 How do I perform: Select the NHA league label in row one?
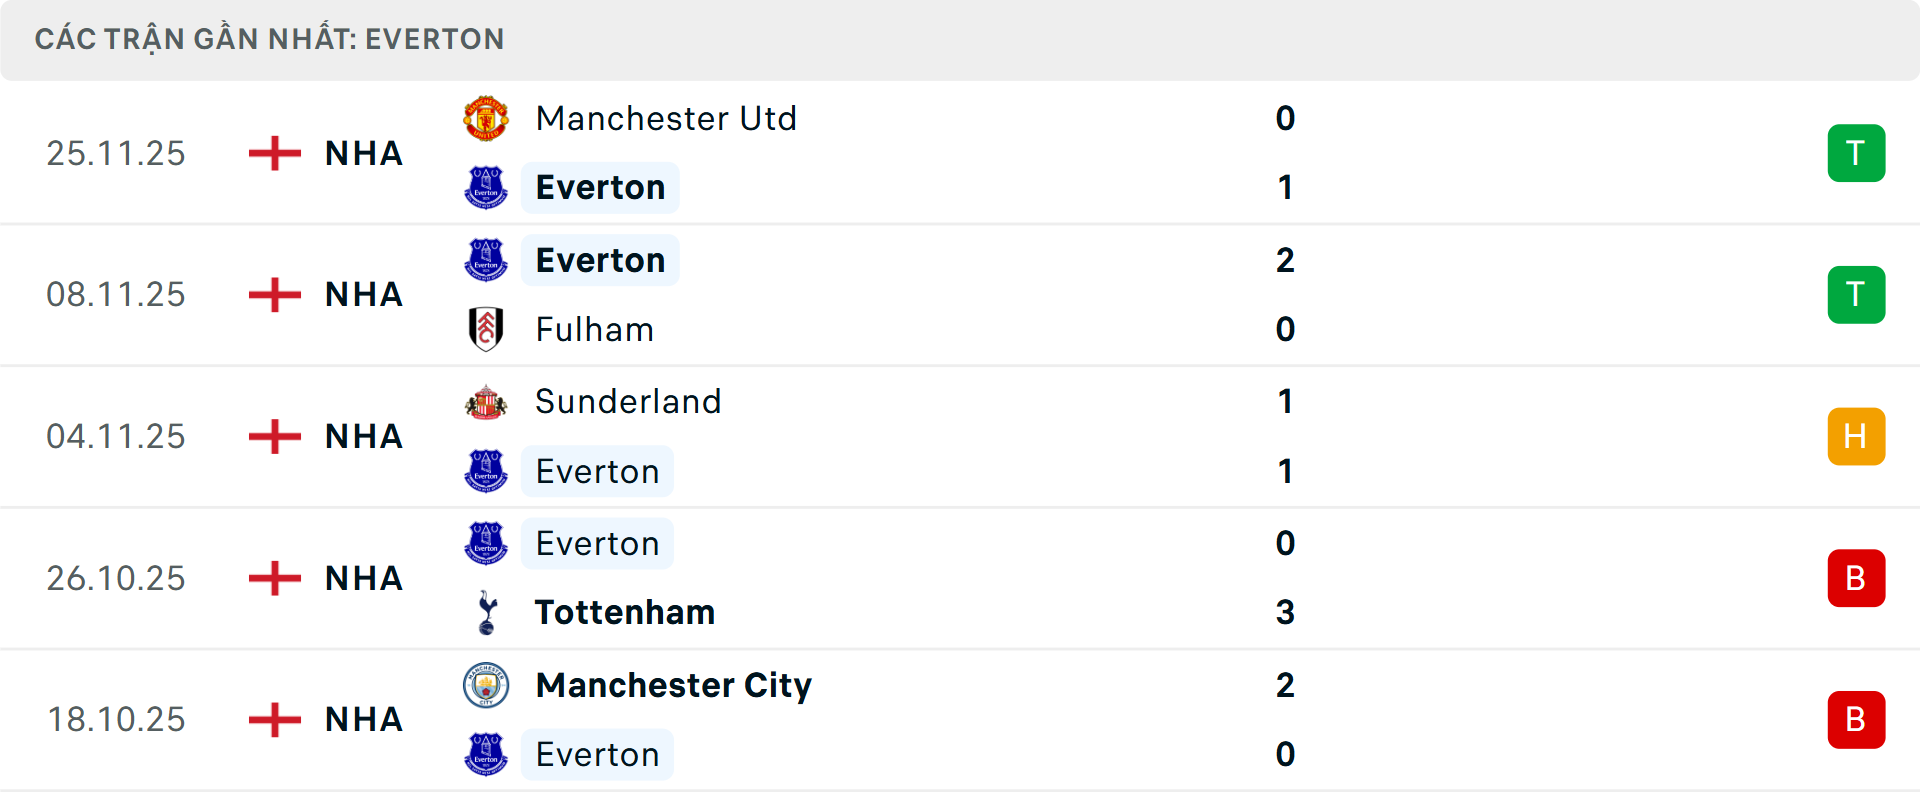pyautogui.click(x=363, y=153)
